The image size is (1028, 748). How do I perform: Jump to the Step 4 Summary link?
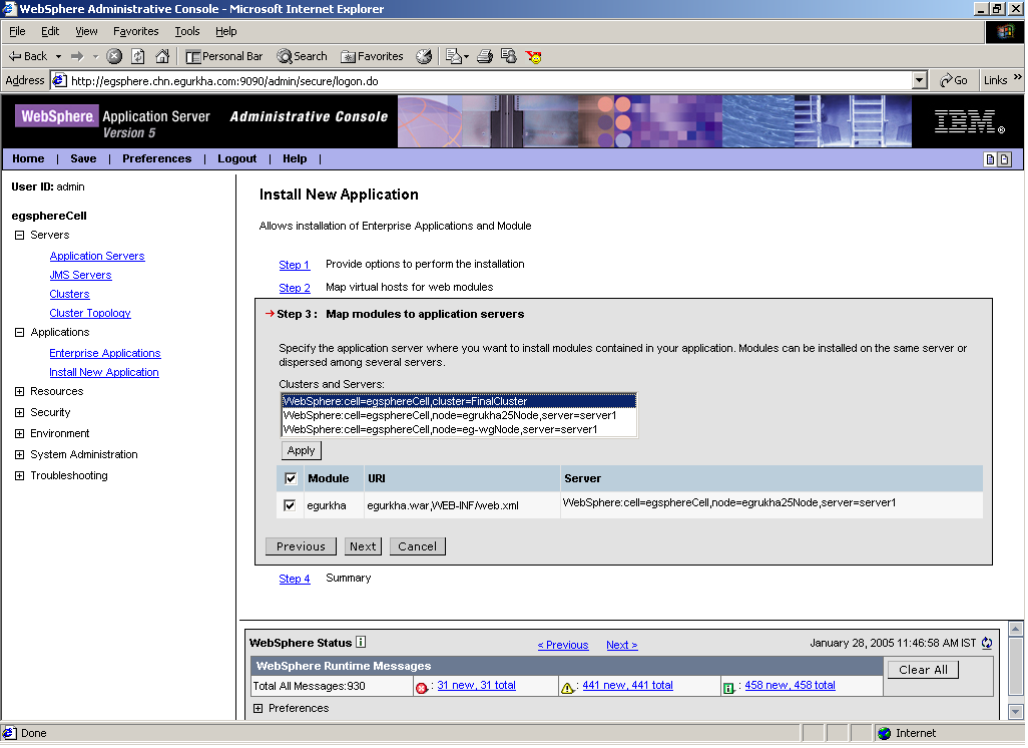294,578
